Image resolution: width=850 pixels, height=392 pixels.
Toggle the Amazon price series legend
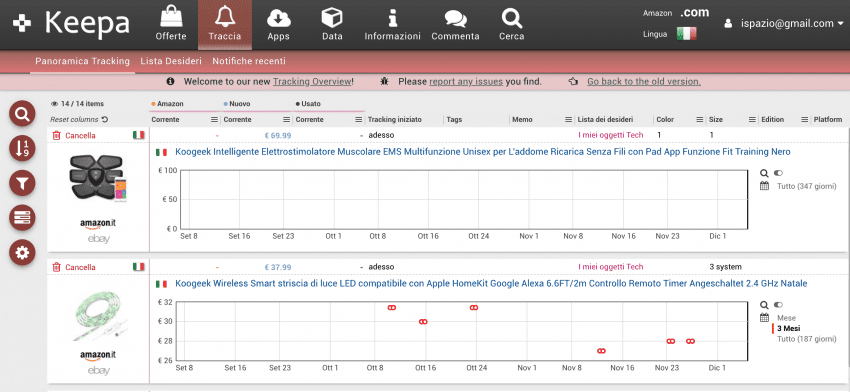pos(168,104)
